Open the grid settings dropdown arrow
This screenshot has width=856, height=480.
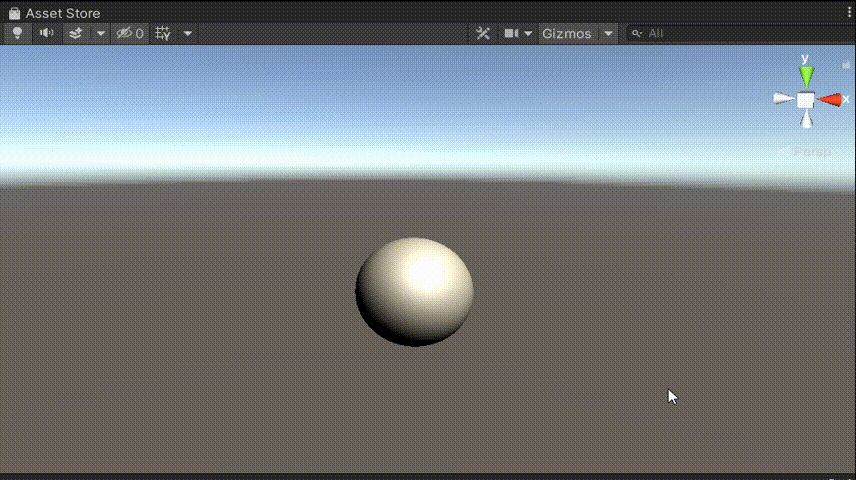pyautogui.click(x=188, y=33)
